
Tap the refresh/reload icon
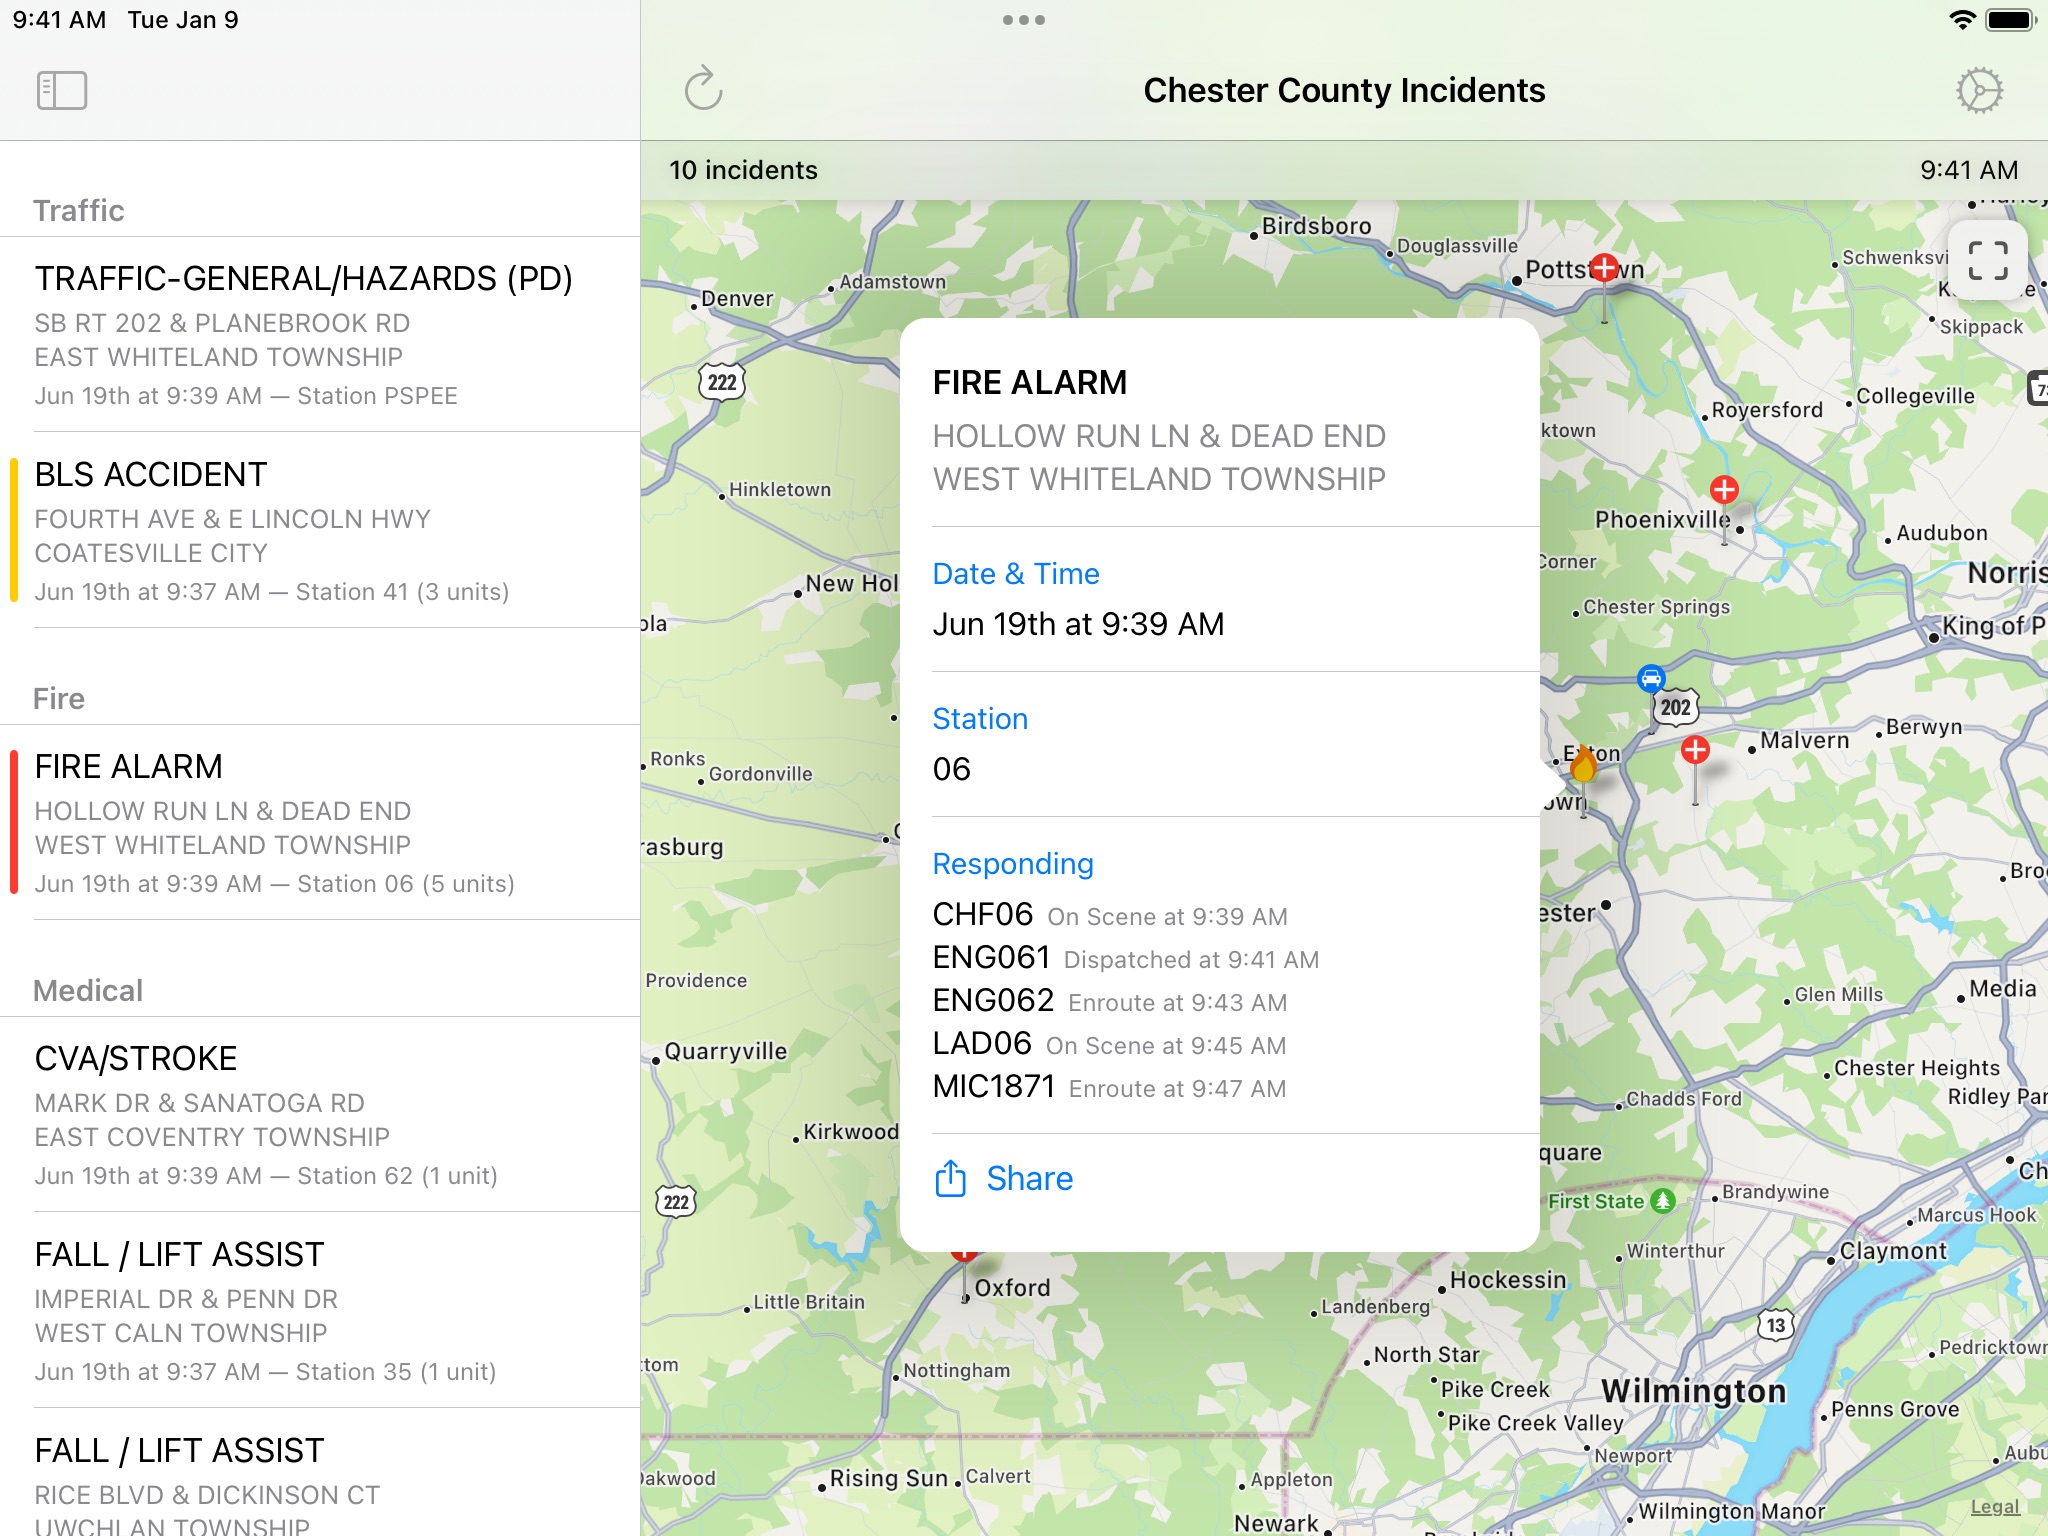[703, 89]
